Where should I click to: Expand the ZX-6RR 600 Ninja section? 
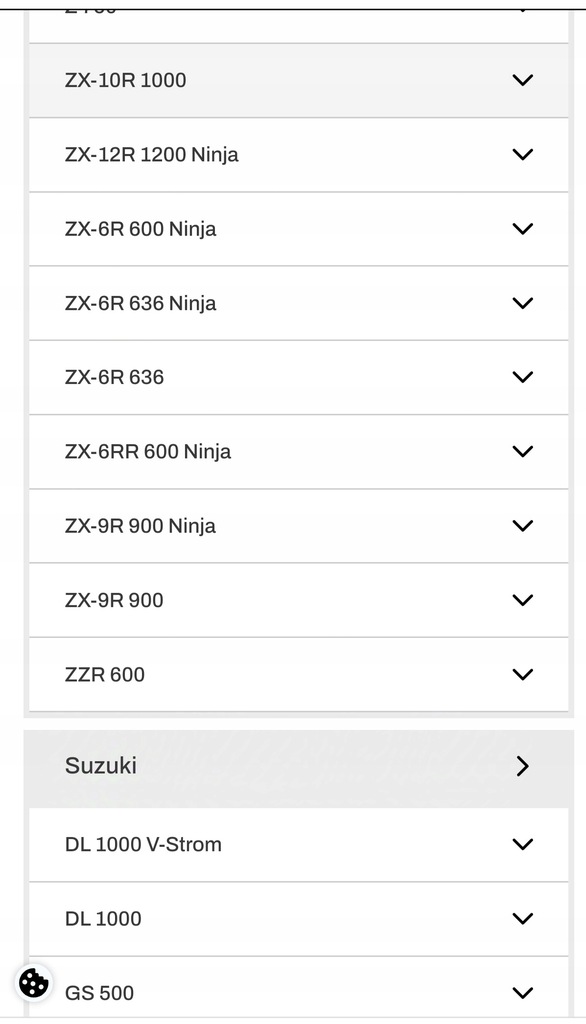[x=299, y=452]
